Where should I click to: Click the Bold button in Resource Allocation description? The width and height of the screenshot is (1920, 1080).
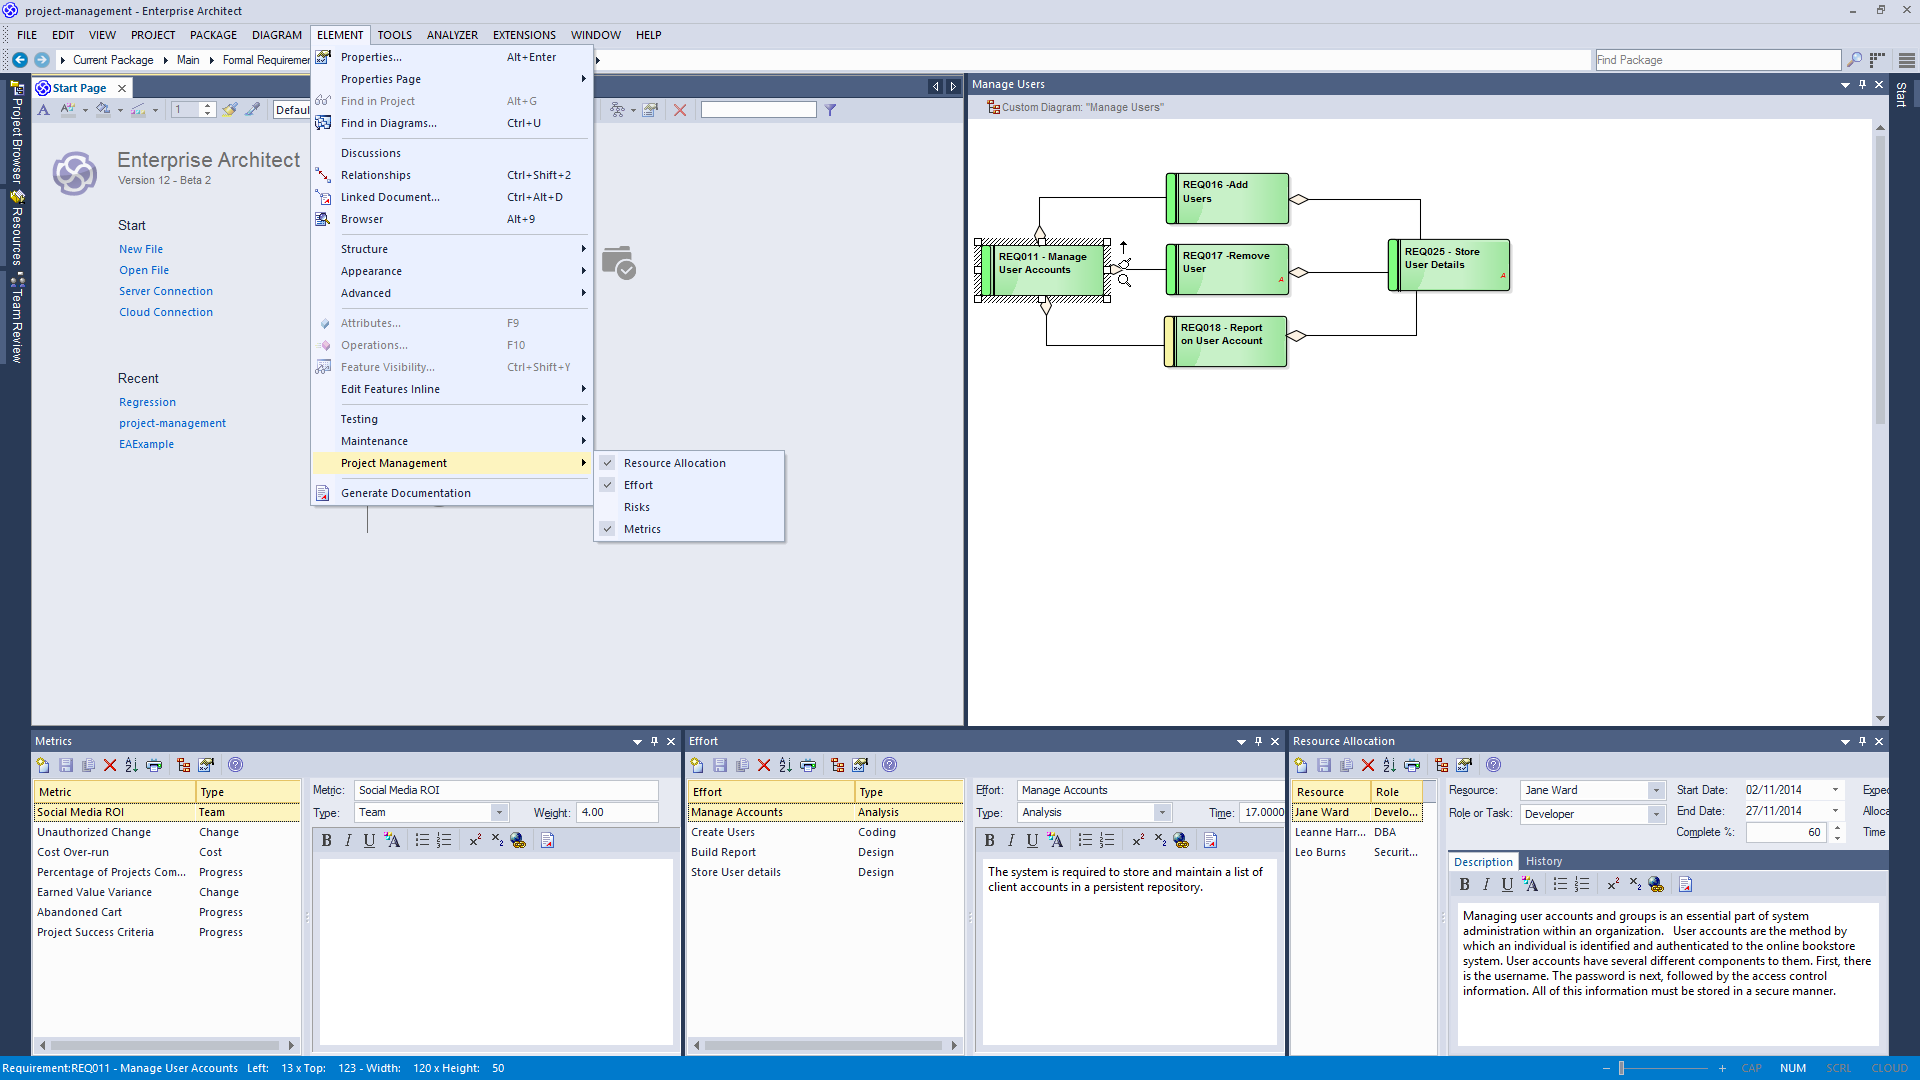coord(1464,884)
